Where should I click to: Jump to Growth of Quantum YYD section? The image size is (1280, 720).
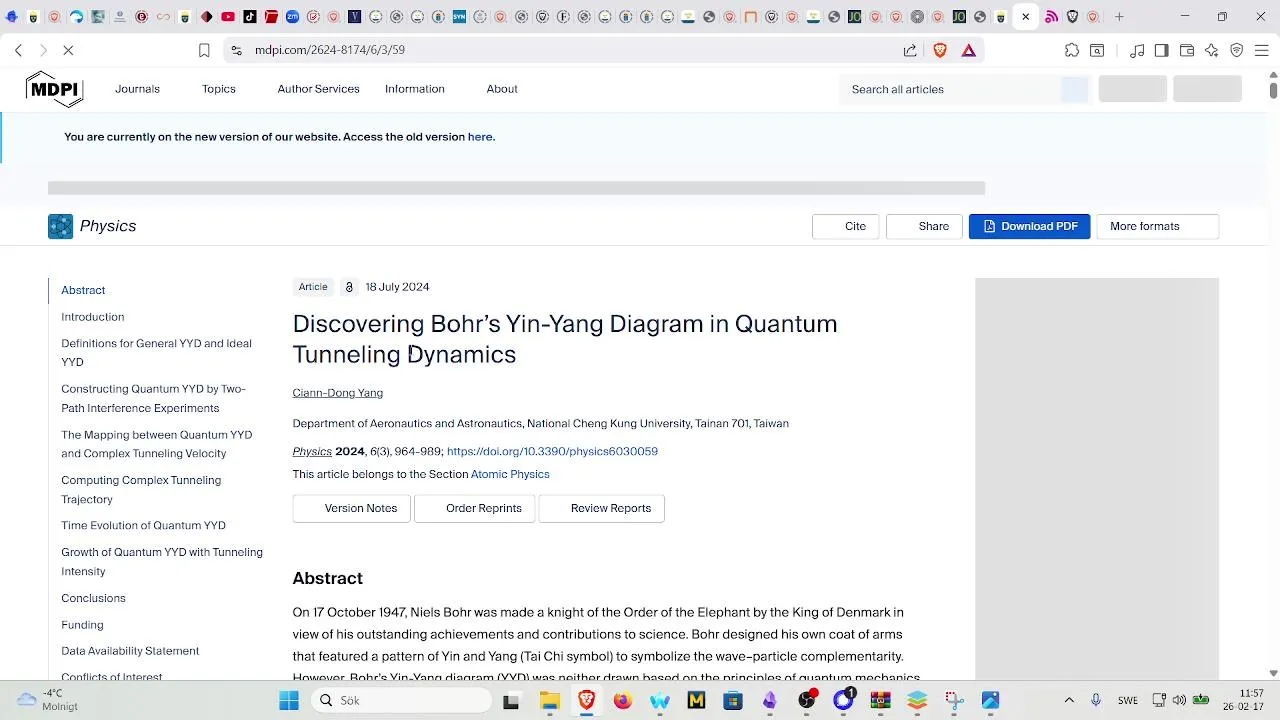click(x=162, y=561)
